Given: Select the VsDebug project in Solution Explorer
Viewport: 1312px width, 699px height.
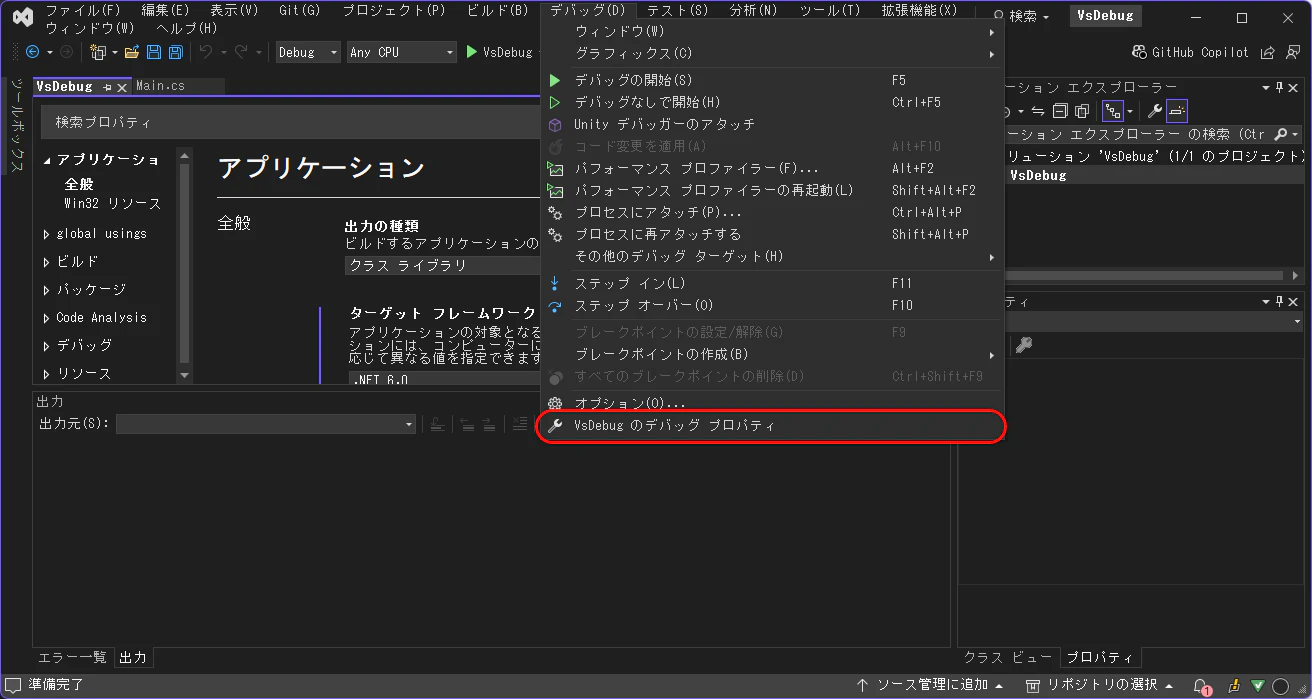Looking at the screenshot, I should coord(1038,175).
